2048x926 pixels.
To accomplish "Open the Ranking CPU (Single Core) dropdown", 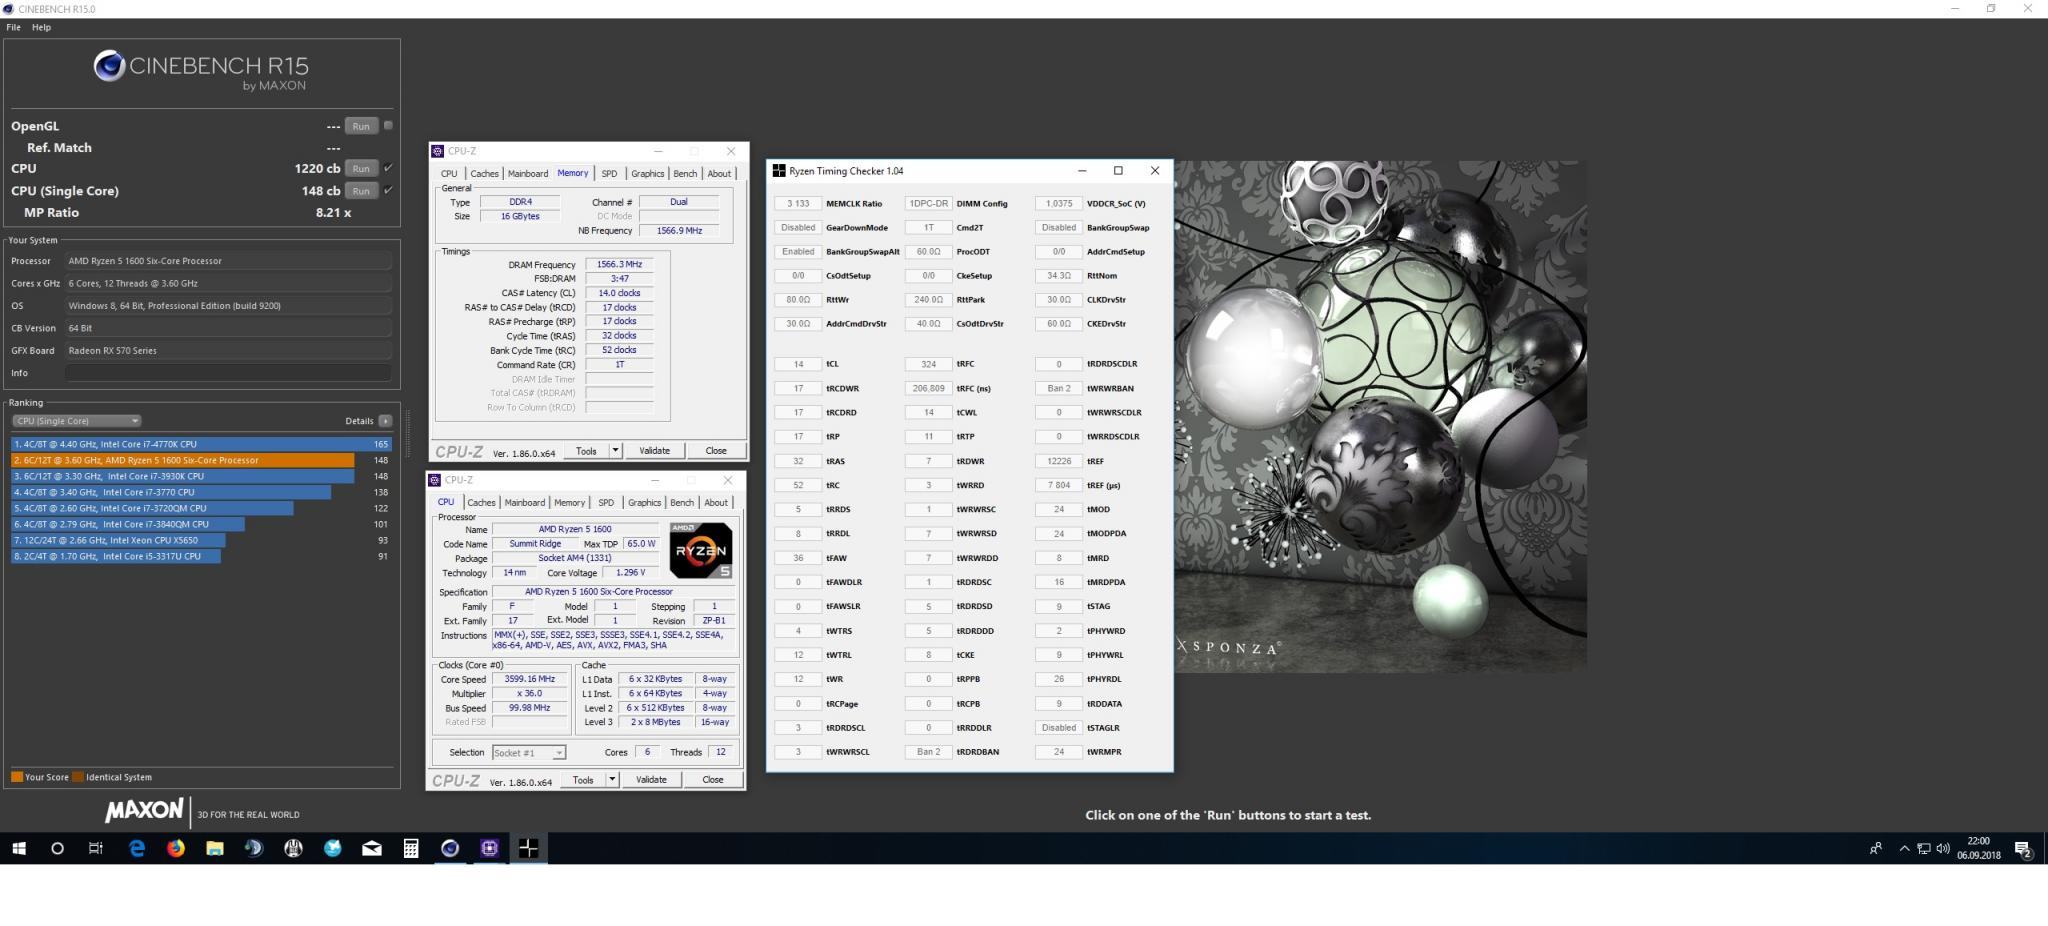I will click(76, 421).
